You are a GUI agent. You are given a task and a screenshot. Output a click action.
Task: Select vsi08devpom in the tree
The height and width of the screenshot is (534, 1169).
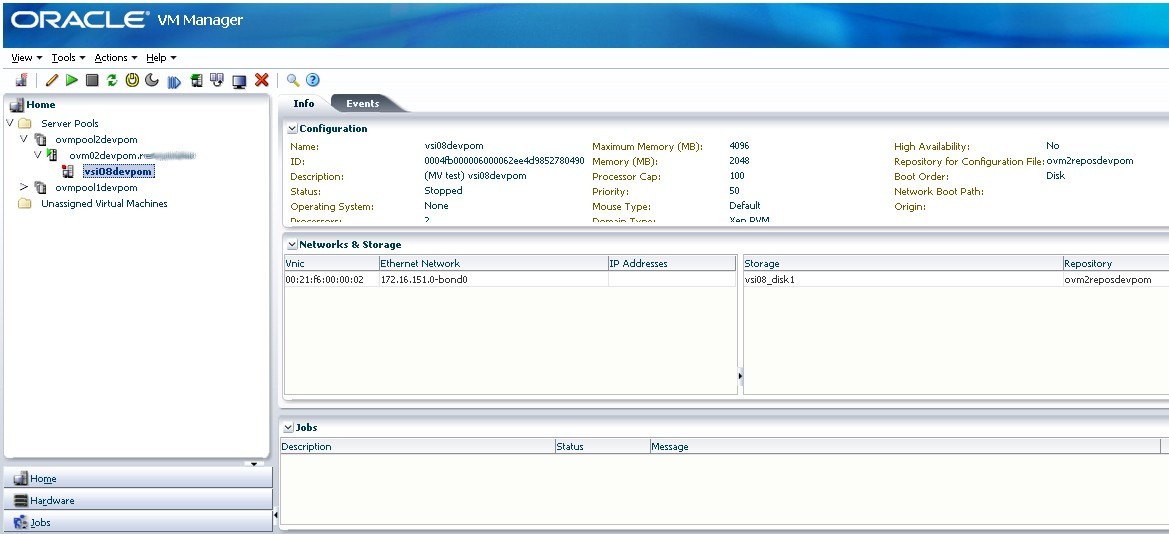(x=119, y=172)
